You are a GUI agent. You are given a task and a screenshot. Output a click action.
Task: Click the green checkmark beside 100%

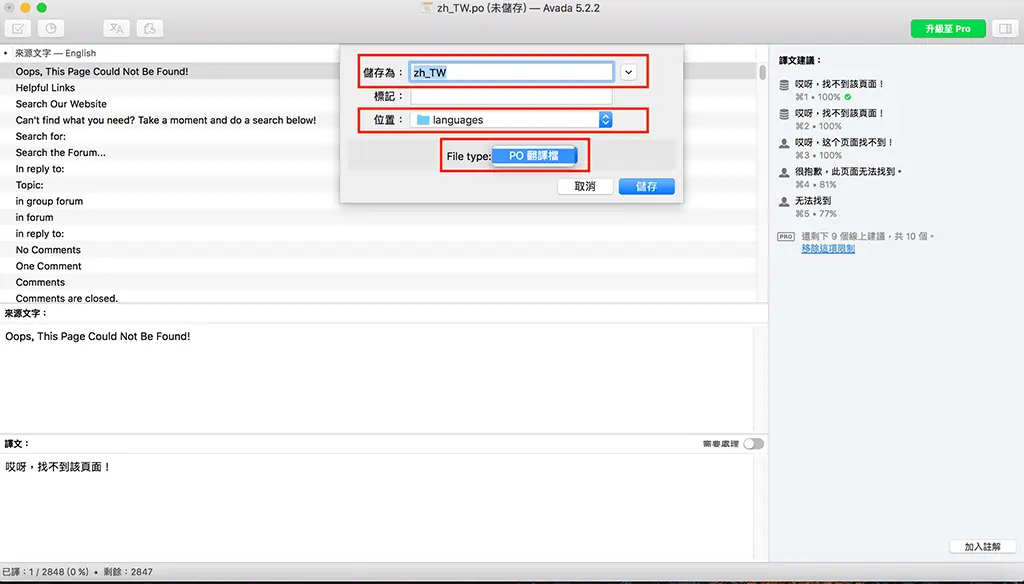click(x=848, y=97)
